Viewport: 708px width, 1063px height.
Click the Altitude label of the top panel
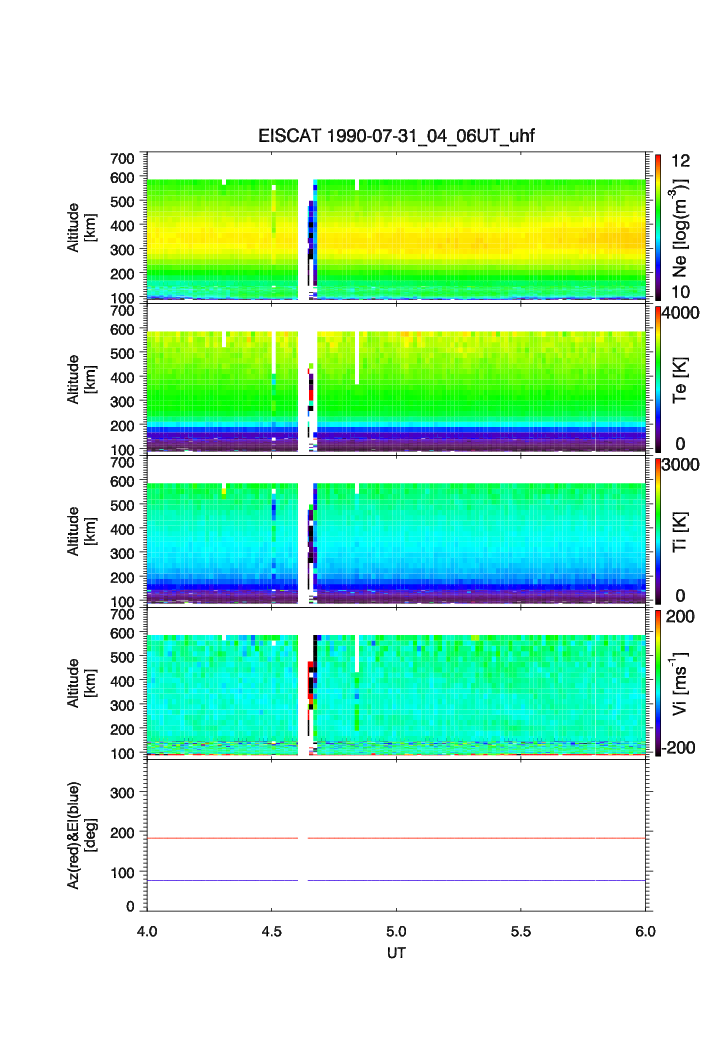tap(81, 226)
